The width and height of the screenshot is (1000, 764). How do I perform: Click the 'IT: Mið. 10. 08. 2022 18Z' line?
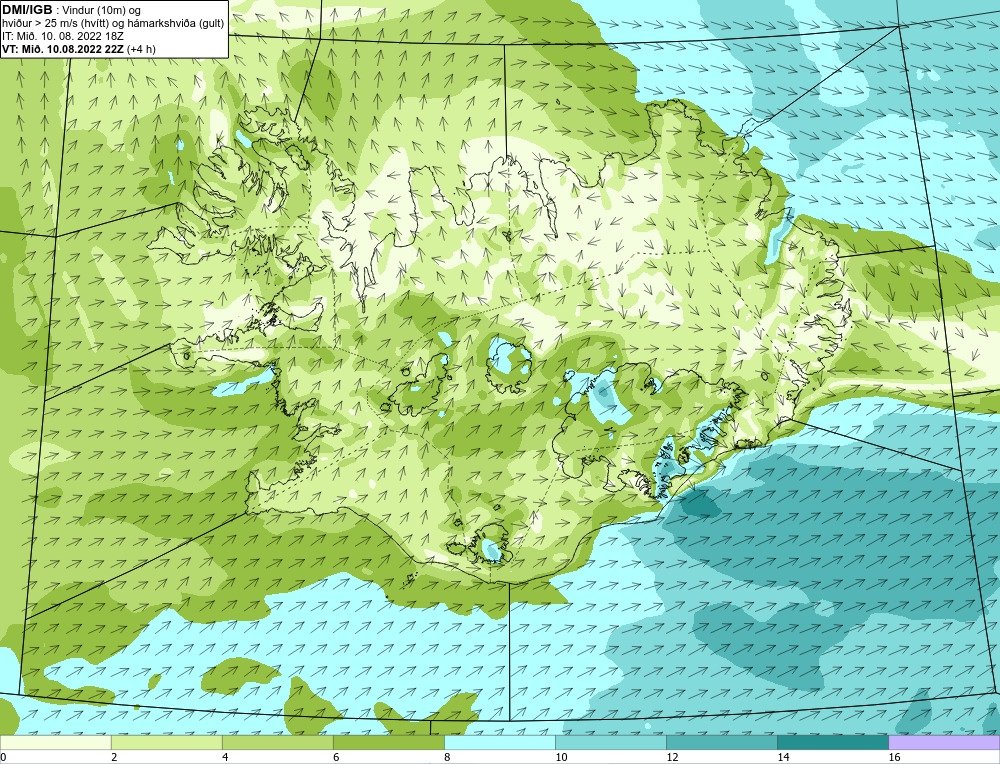[62, 36]
